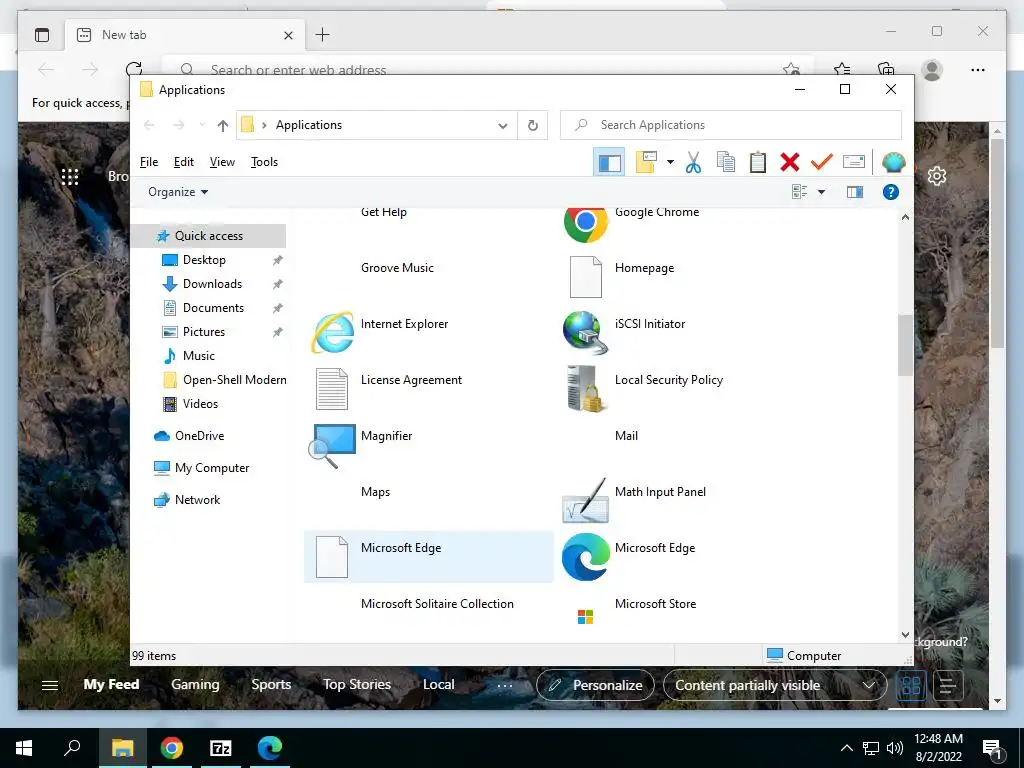Click the Email toolbar icon
Viewport: 1024px width, 768px height.
coord(854,161)
